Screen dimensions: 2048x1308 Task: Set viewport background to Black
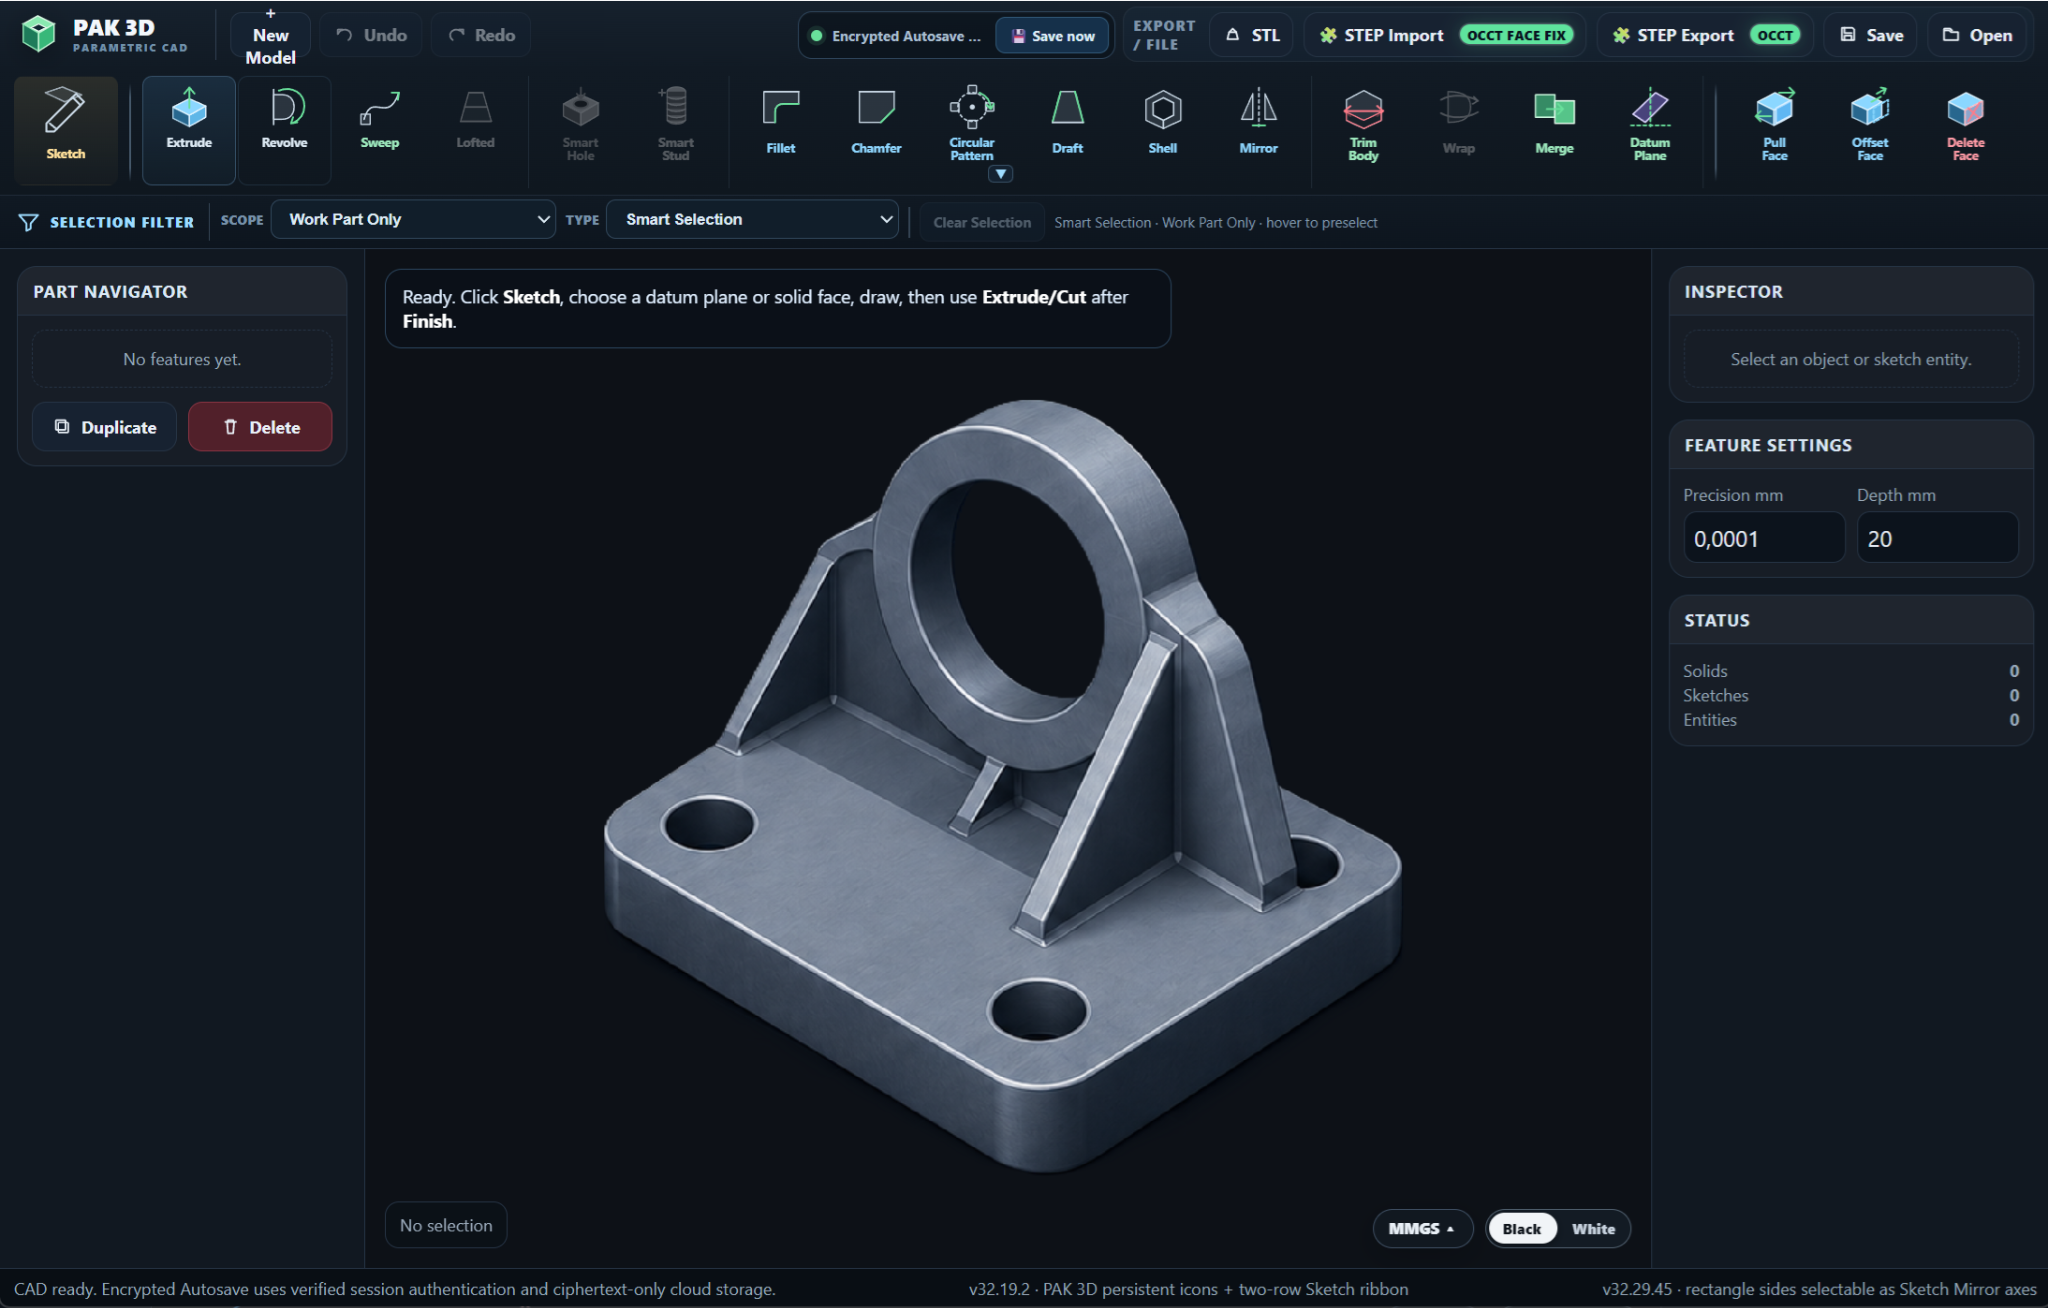click(1521, 1229)
